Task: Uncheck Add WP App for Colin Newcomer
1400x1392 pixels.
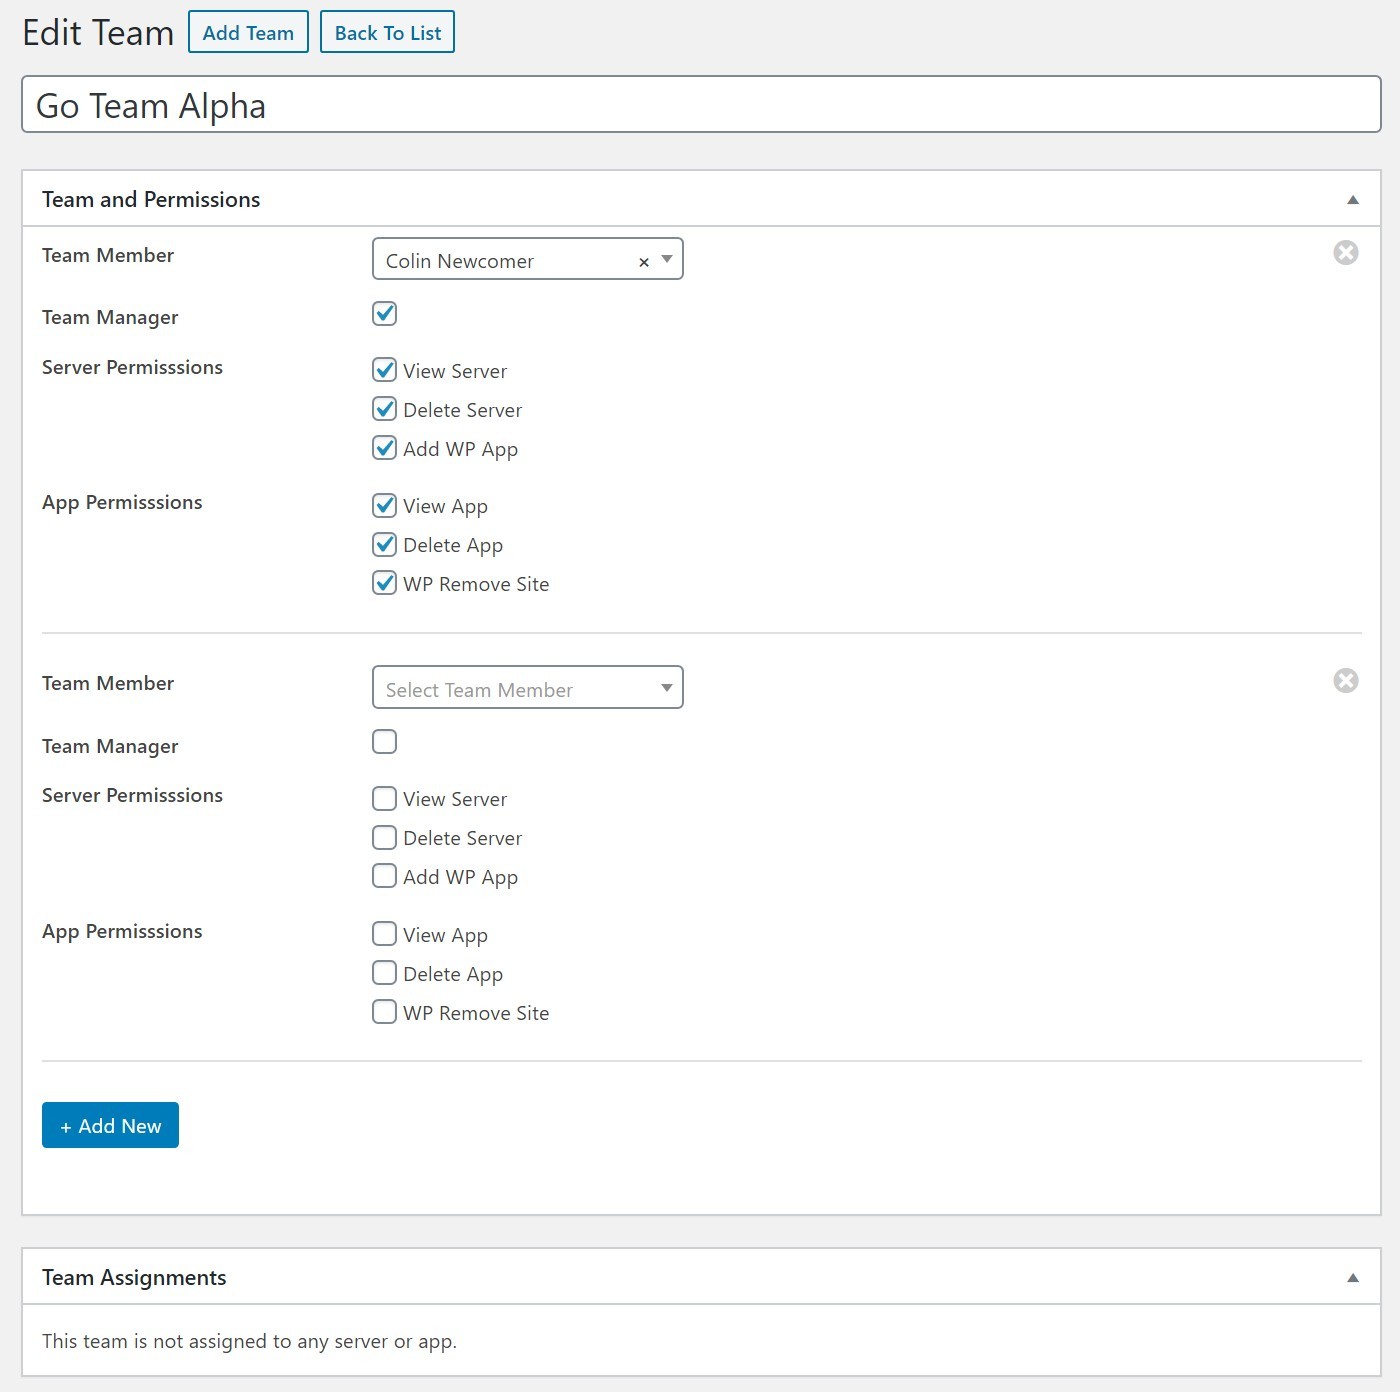Action: point(384,448)
